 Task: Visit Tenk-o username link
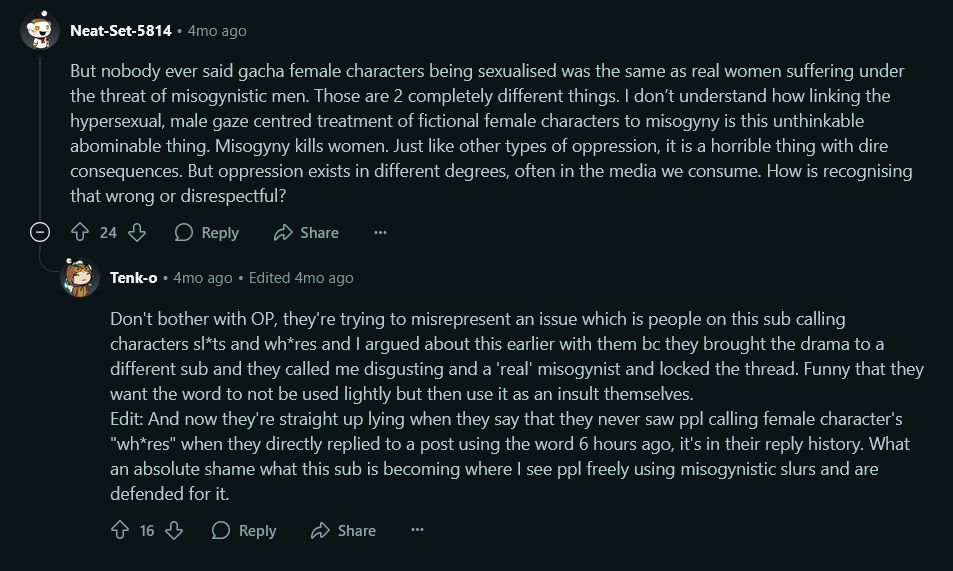point(134,278)
